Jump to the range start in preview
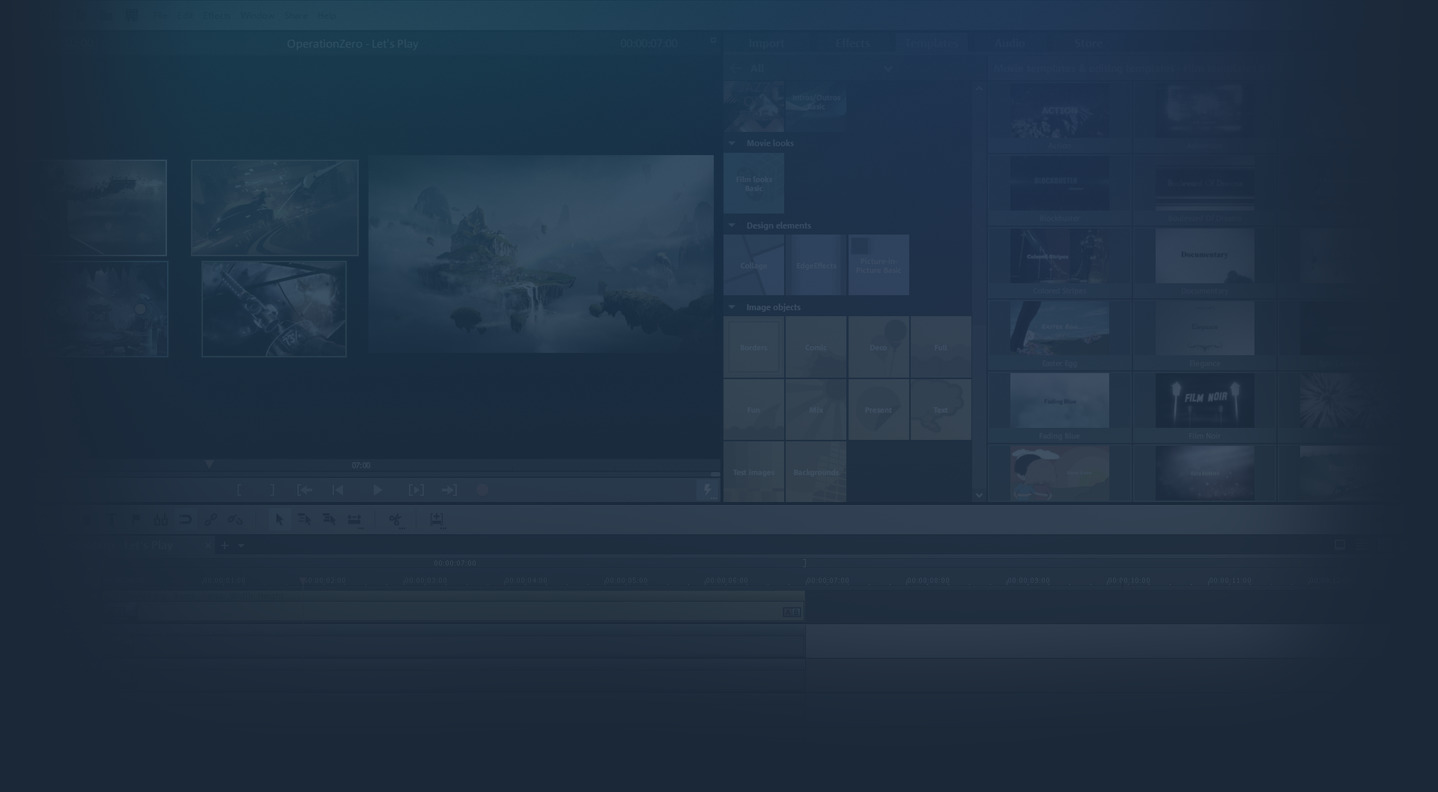This screenshot has height=792, width=1438. coord(305,490)
